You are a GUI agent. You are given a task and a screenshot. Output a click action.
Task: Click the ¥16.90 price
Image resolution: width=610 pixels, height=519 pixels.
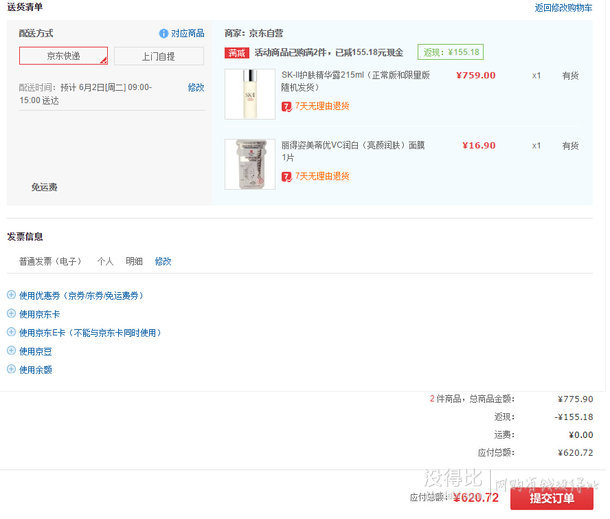[x=479, y=146]
